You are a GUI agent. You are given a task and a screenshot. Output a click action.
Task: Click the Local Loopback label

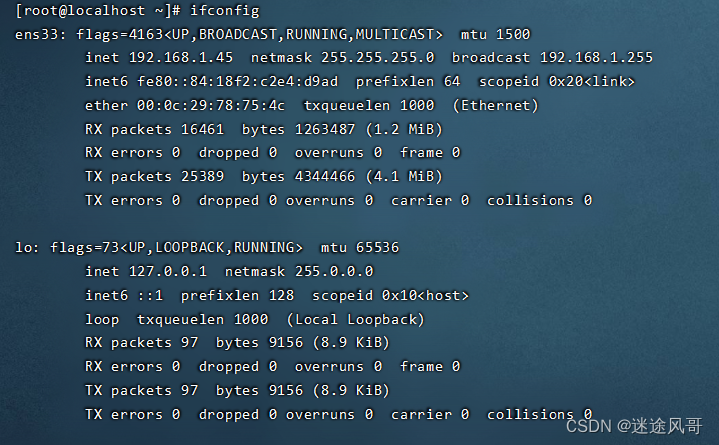click(355, 319)
